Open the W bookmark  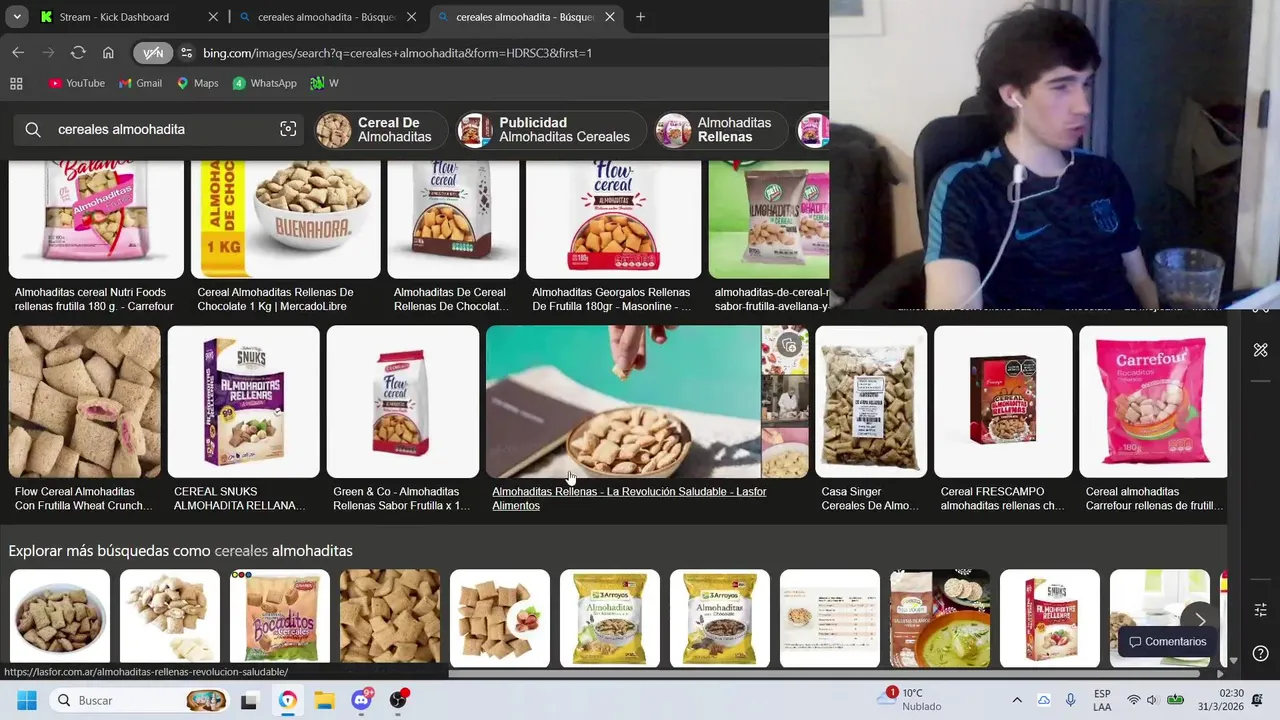click(324, 83)
